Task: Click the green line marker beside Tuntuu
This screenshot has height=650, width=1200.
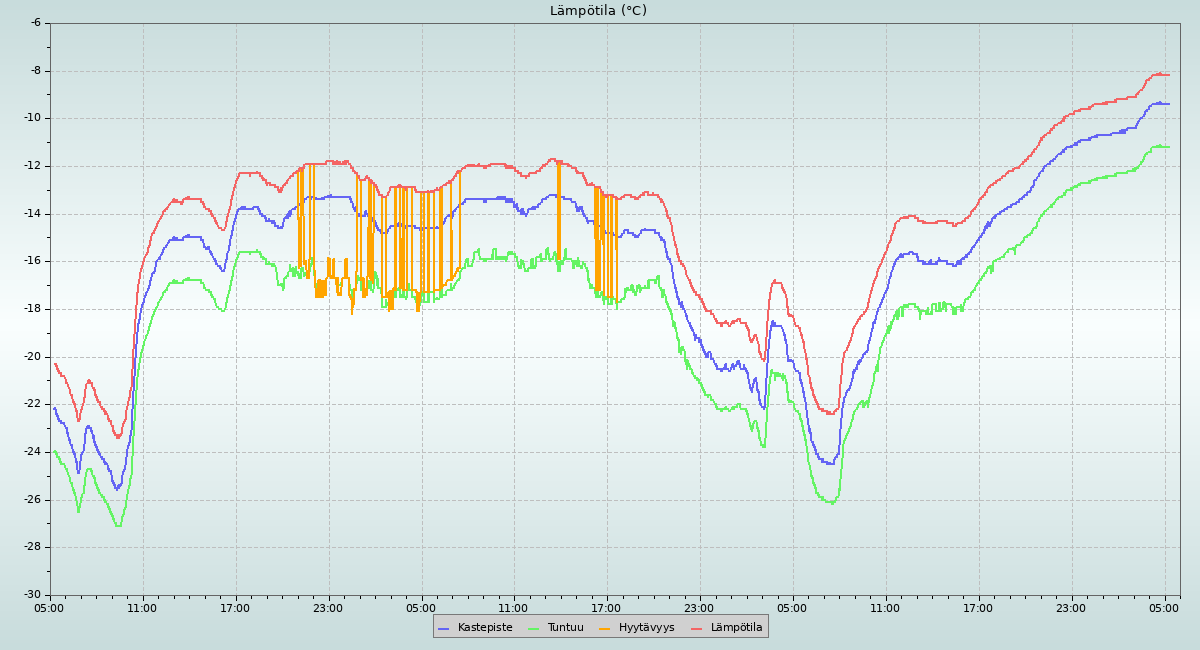Action: (534, 628)
